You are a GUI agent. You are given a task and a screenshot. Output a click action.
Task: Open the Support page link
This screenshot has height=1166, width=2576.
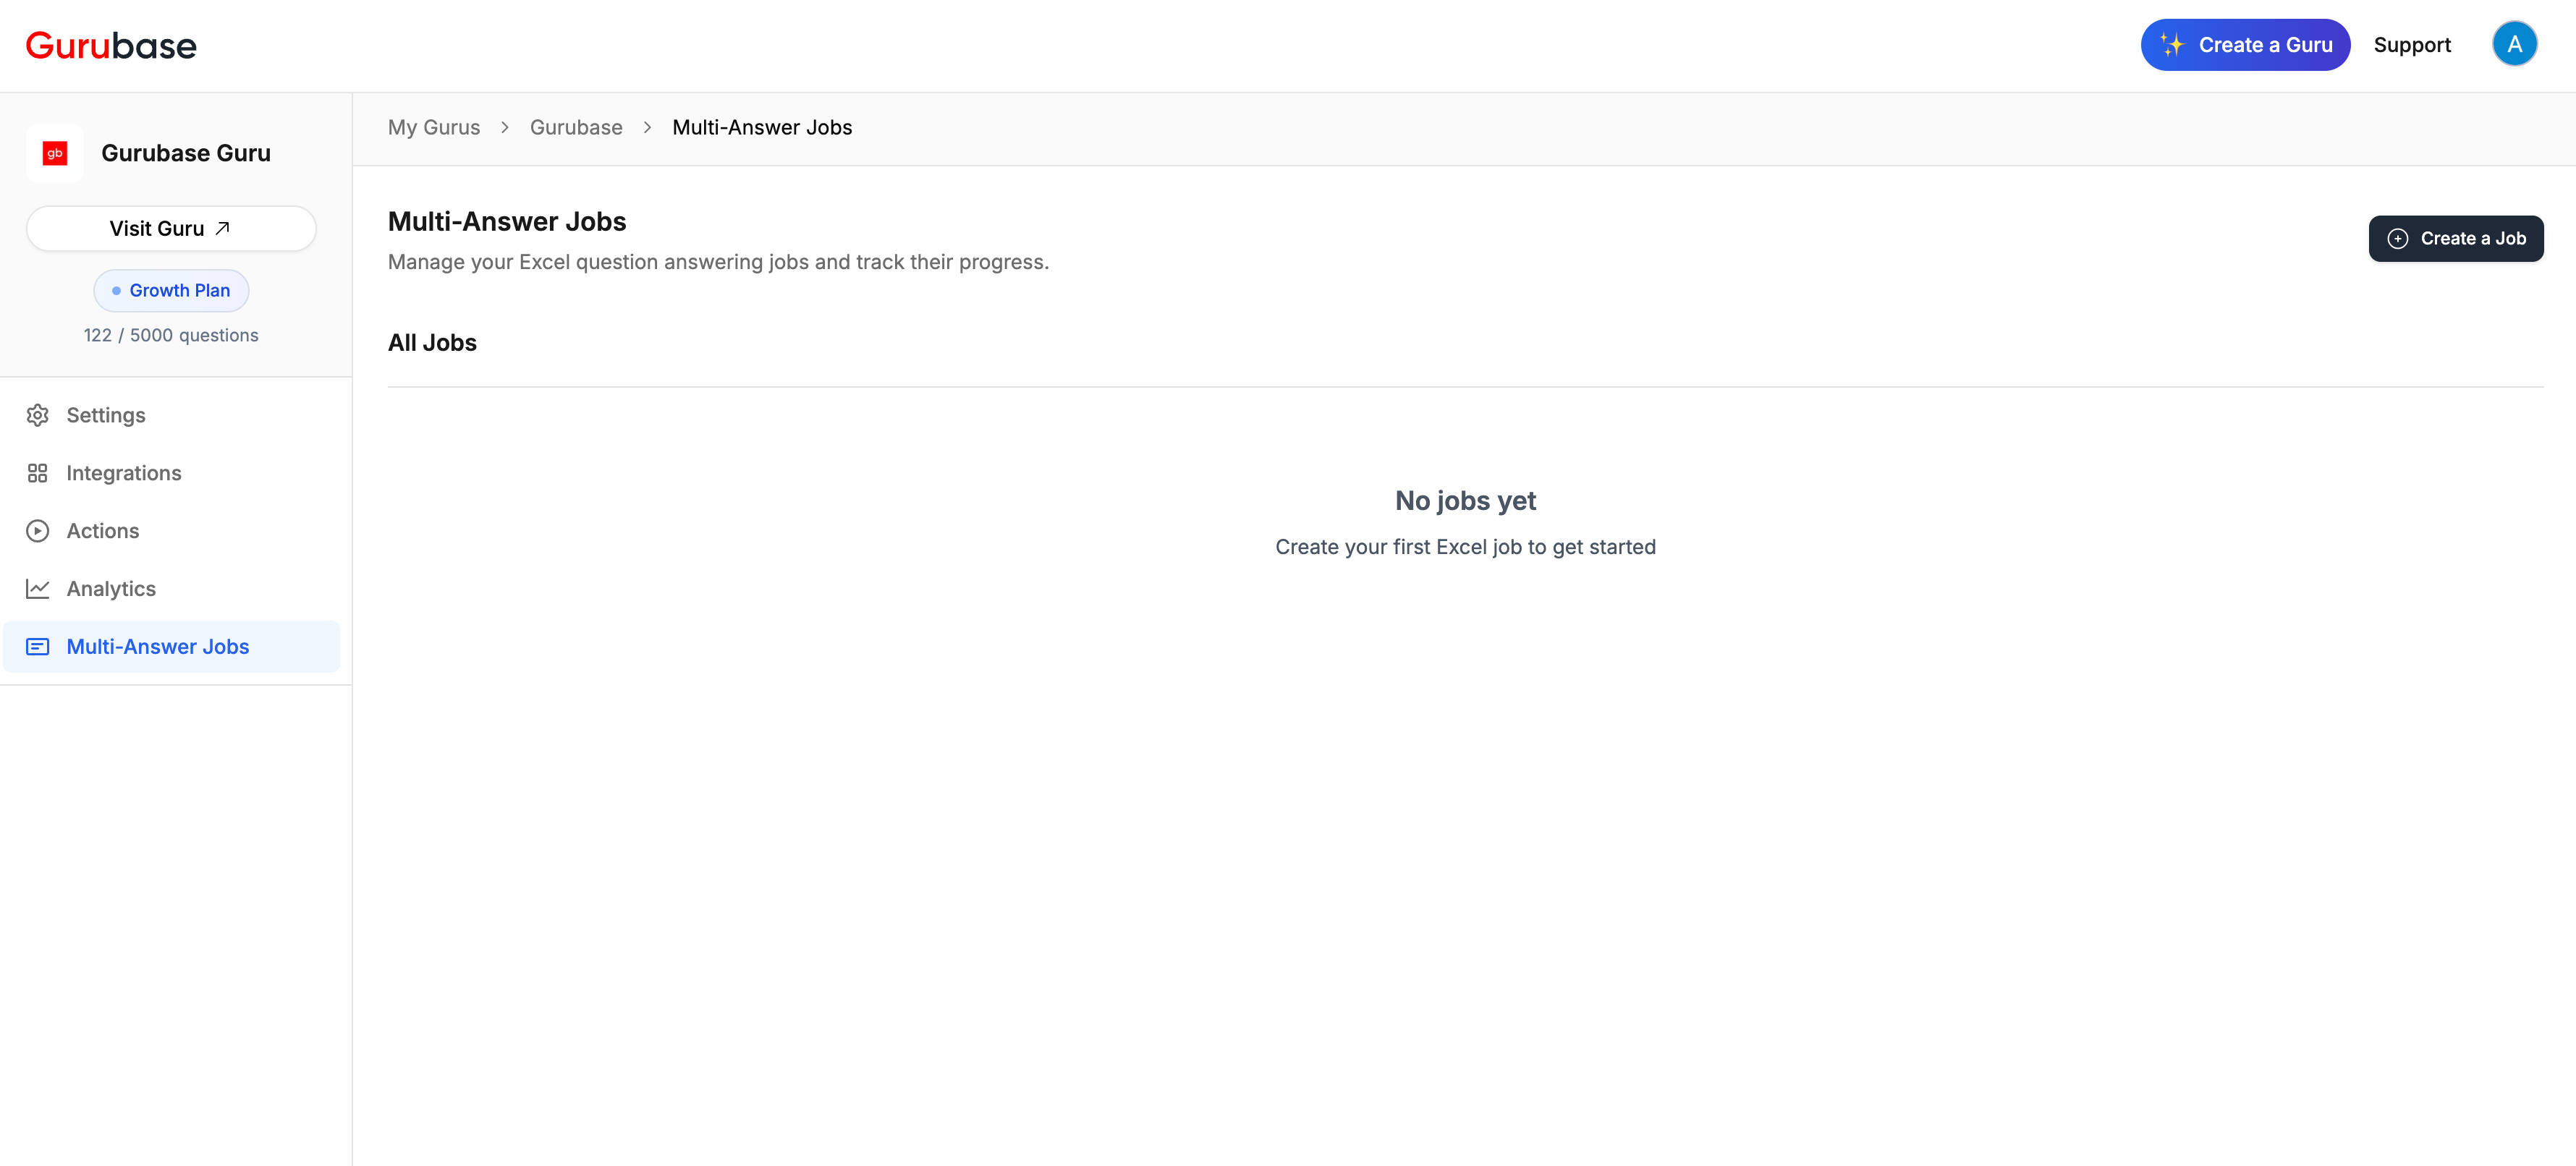pos(2411,45)
